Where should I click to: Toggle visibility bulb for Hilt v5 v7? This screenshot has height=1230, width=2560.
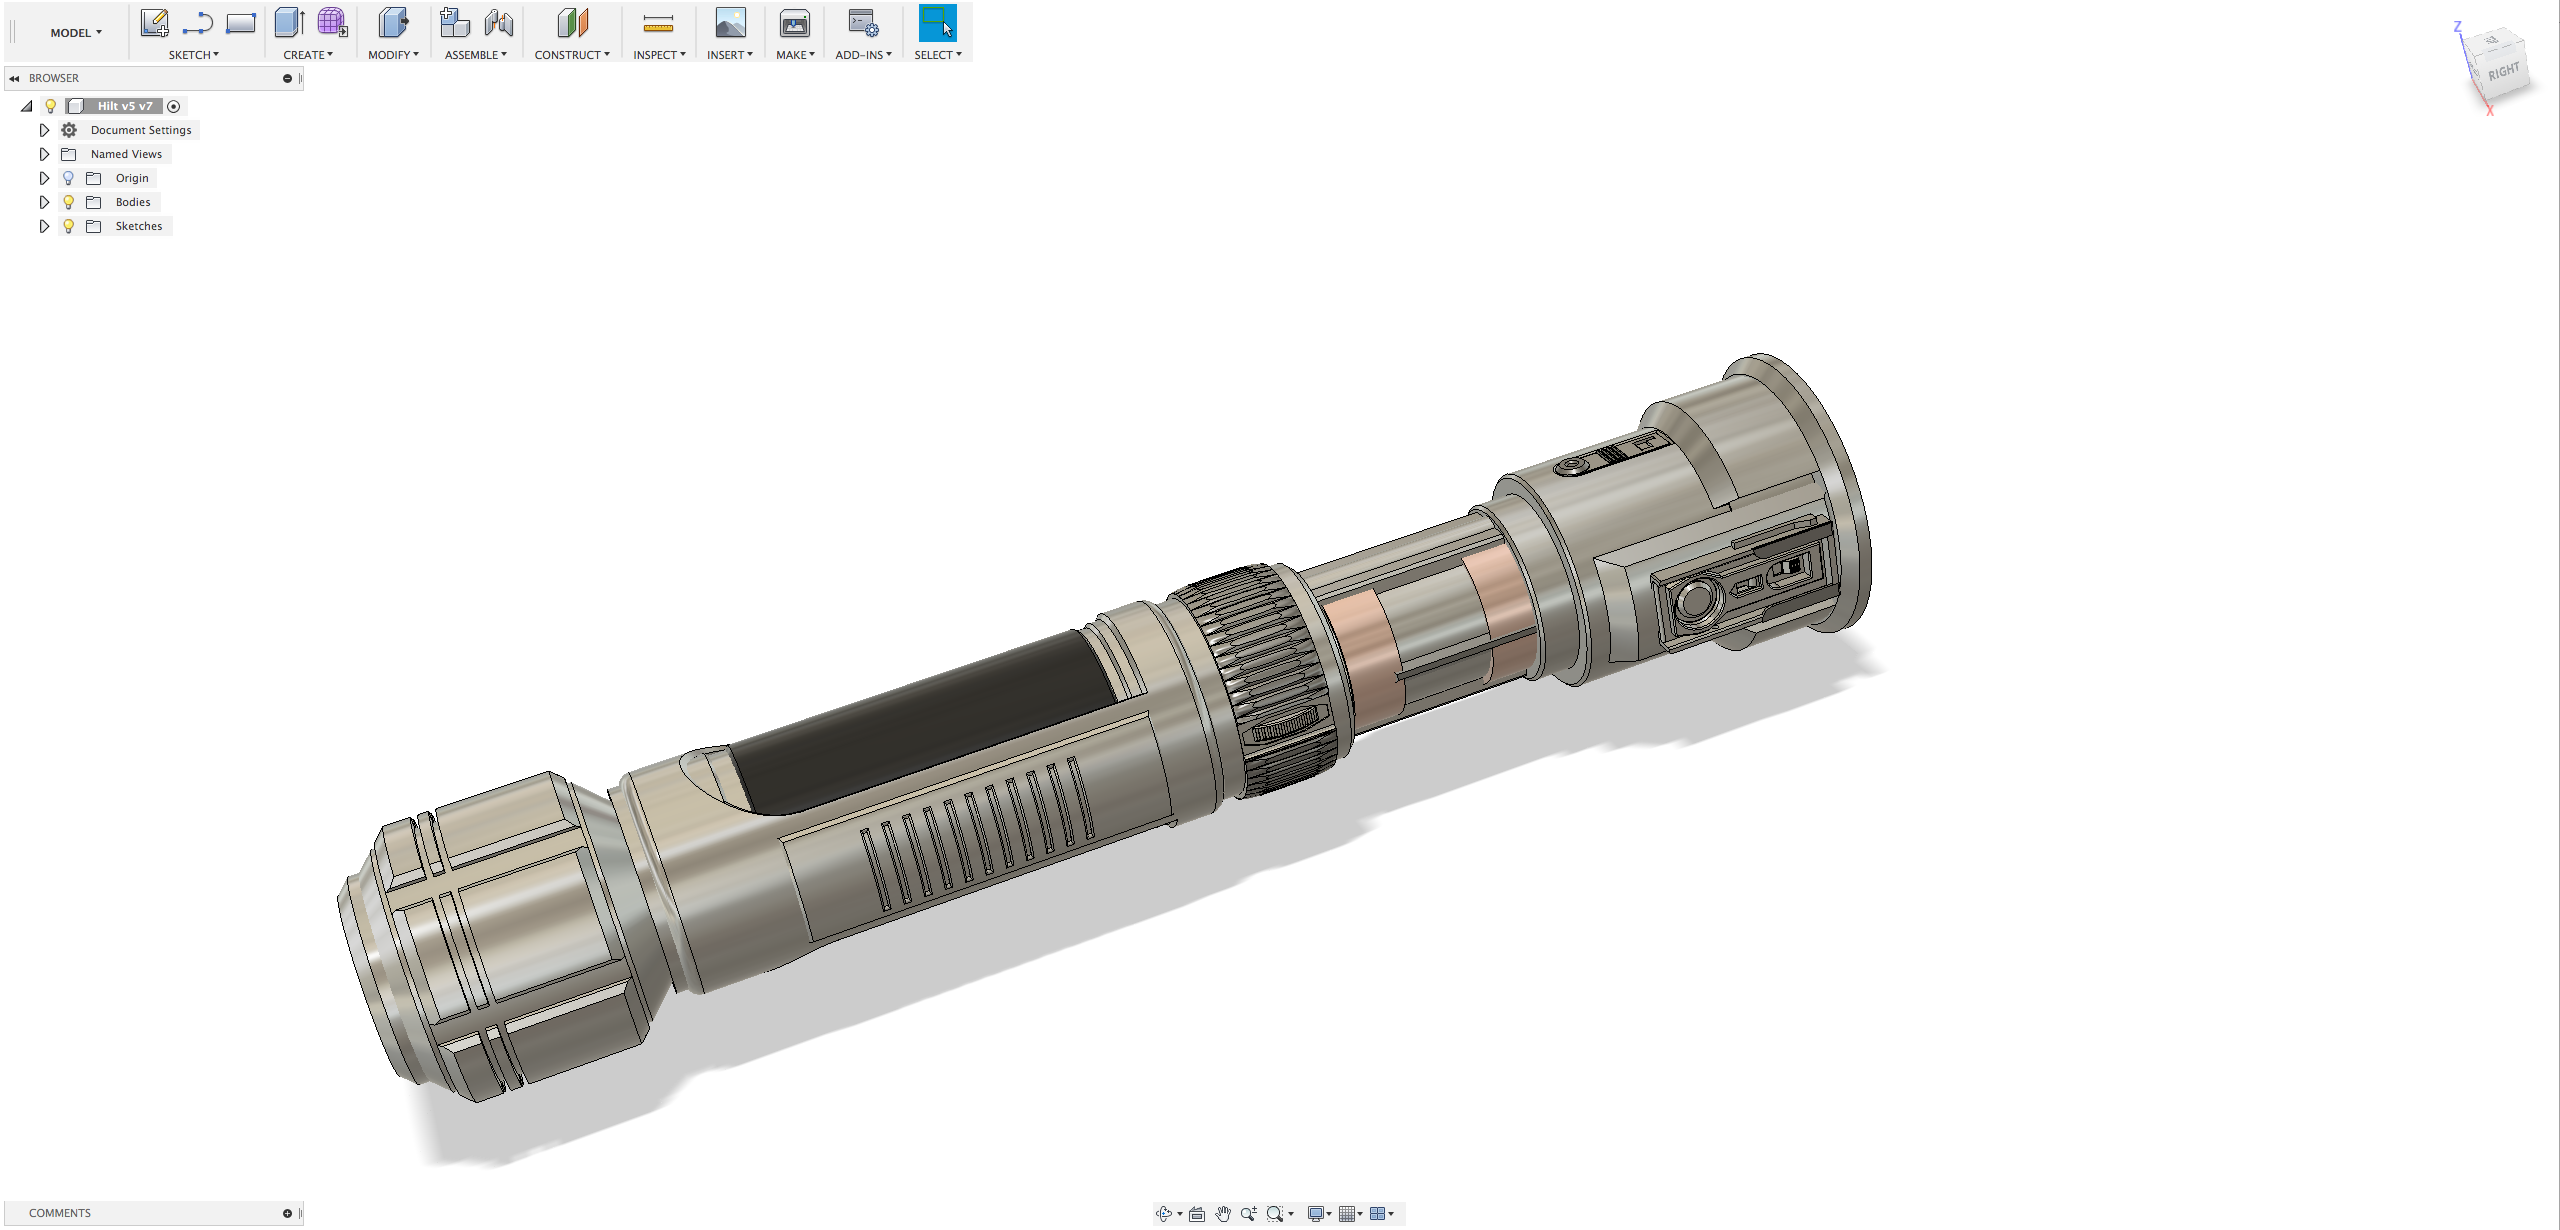click(x=50, y=106)
